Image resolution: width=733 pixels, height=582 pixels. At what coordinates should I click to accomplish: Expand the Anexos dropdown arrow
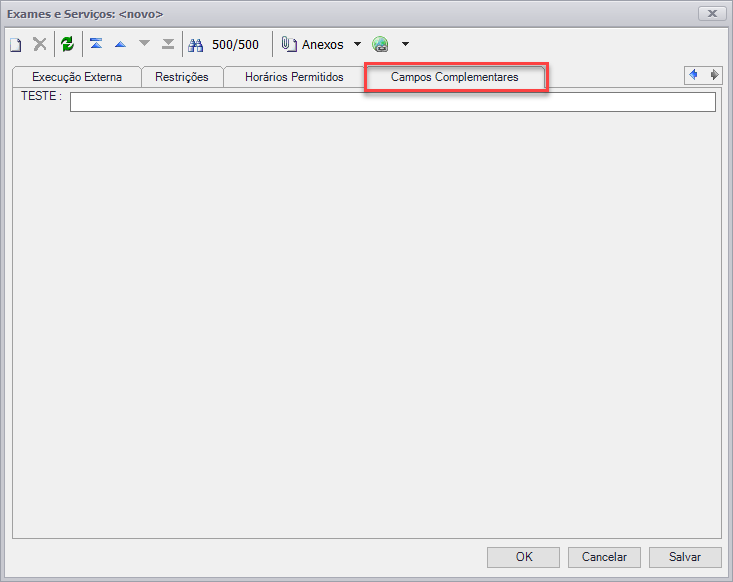tap(358, 44)
